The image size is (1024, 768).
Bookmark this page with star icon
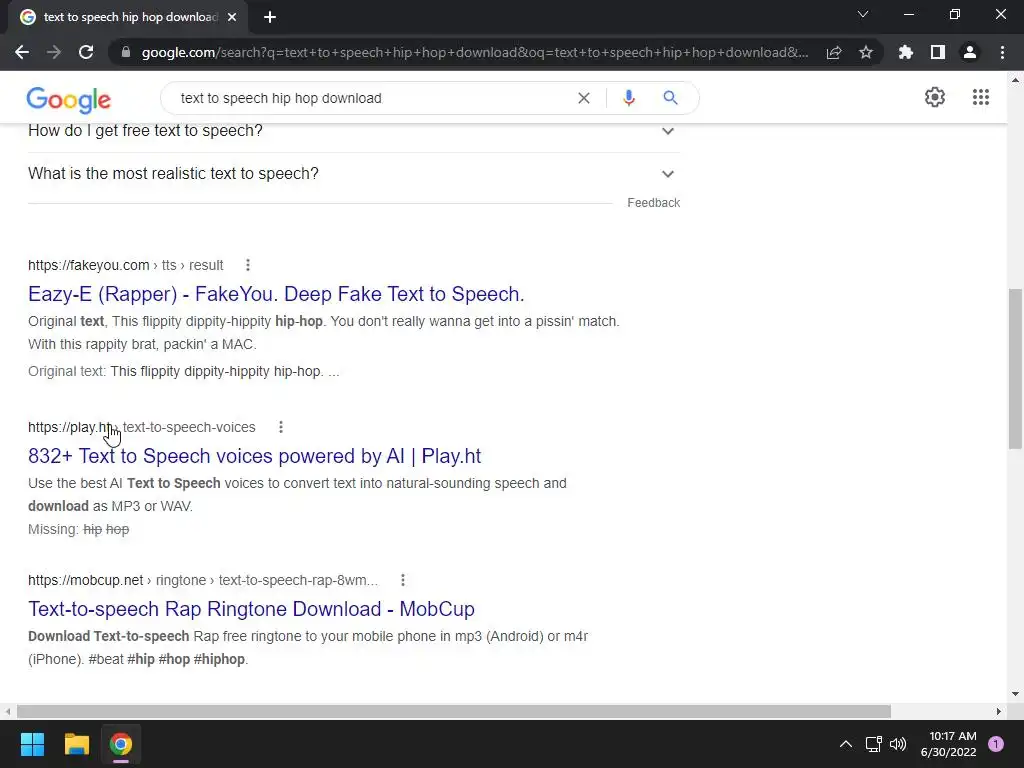tap(866, 52)
